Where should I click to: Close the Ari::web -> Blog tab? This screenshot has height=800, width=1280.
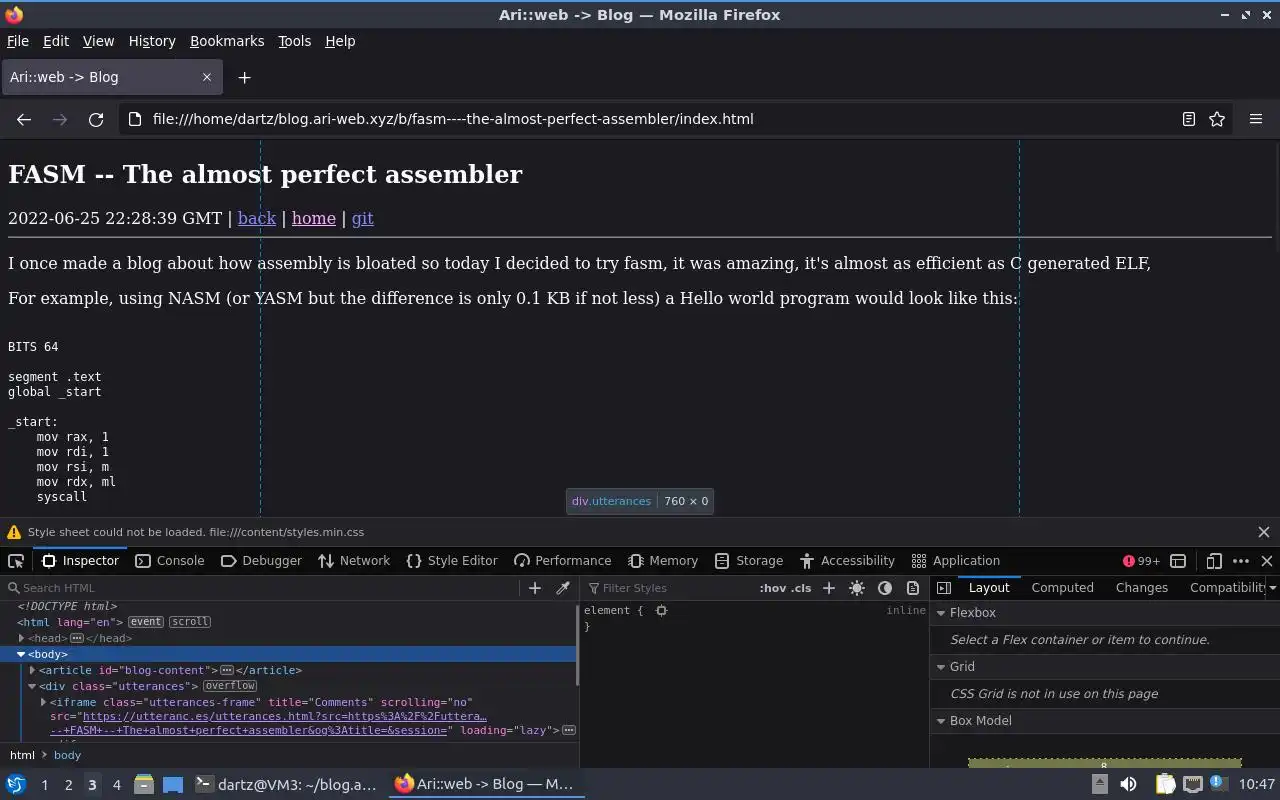click(x=207, y=77)
